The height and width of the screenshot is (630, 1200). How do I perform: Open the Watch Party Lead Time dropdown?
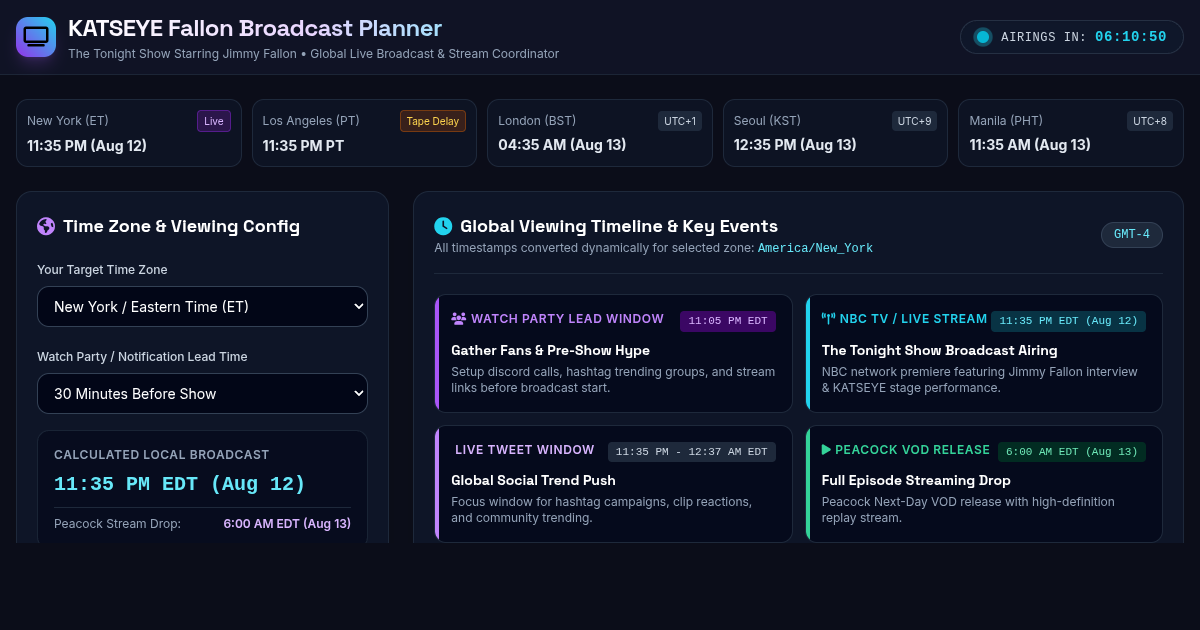pos(202,394)
